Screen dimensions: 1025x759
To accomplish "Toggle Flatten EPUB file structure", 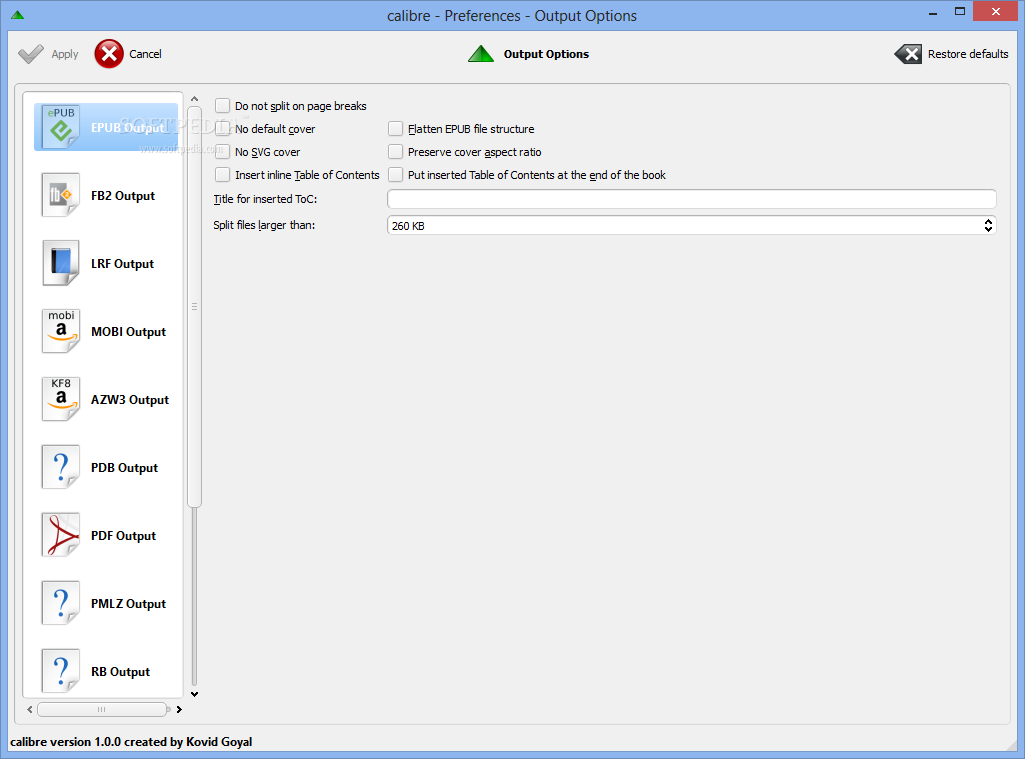I will point(395,129).
